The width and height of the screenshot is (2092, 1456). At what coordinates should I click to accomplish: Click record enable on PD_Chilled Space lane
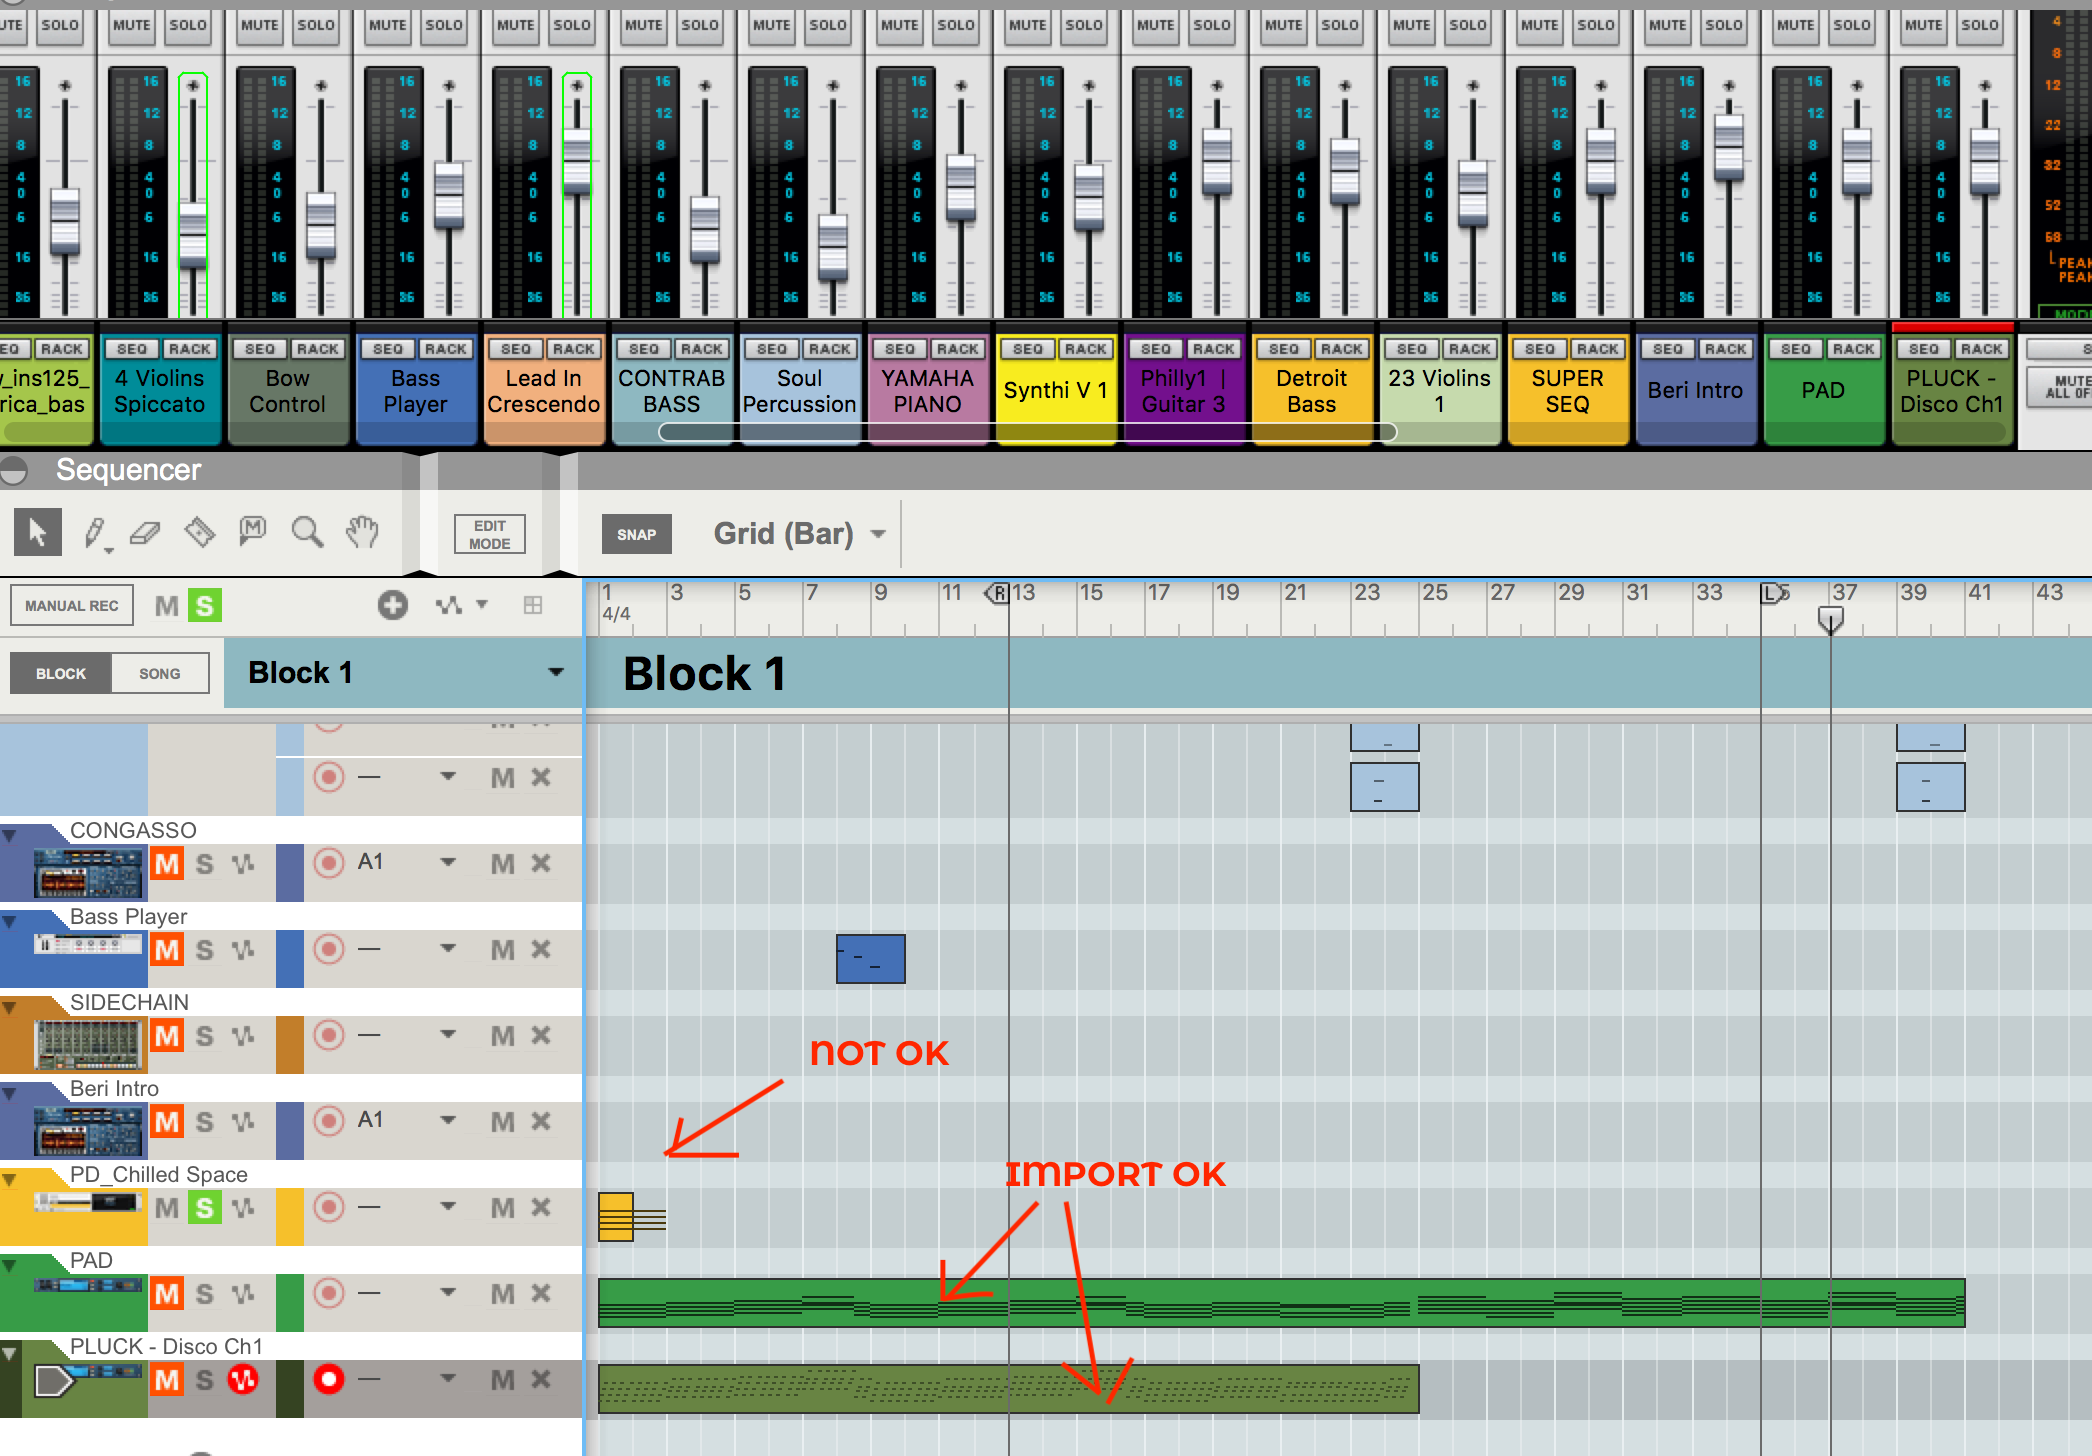(x=329, y=1207)
